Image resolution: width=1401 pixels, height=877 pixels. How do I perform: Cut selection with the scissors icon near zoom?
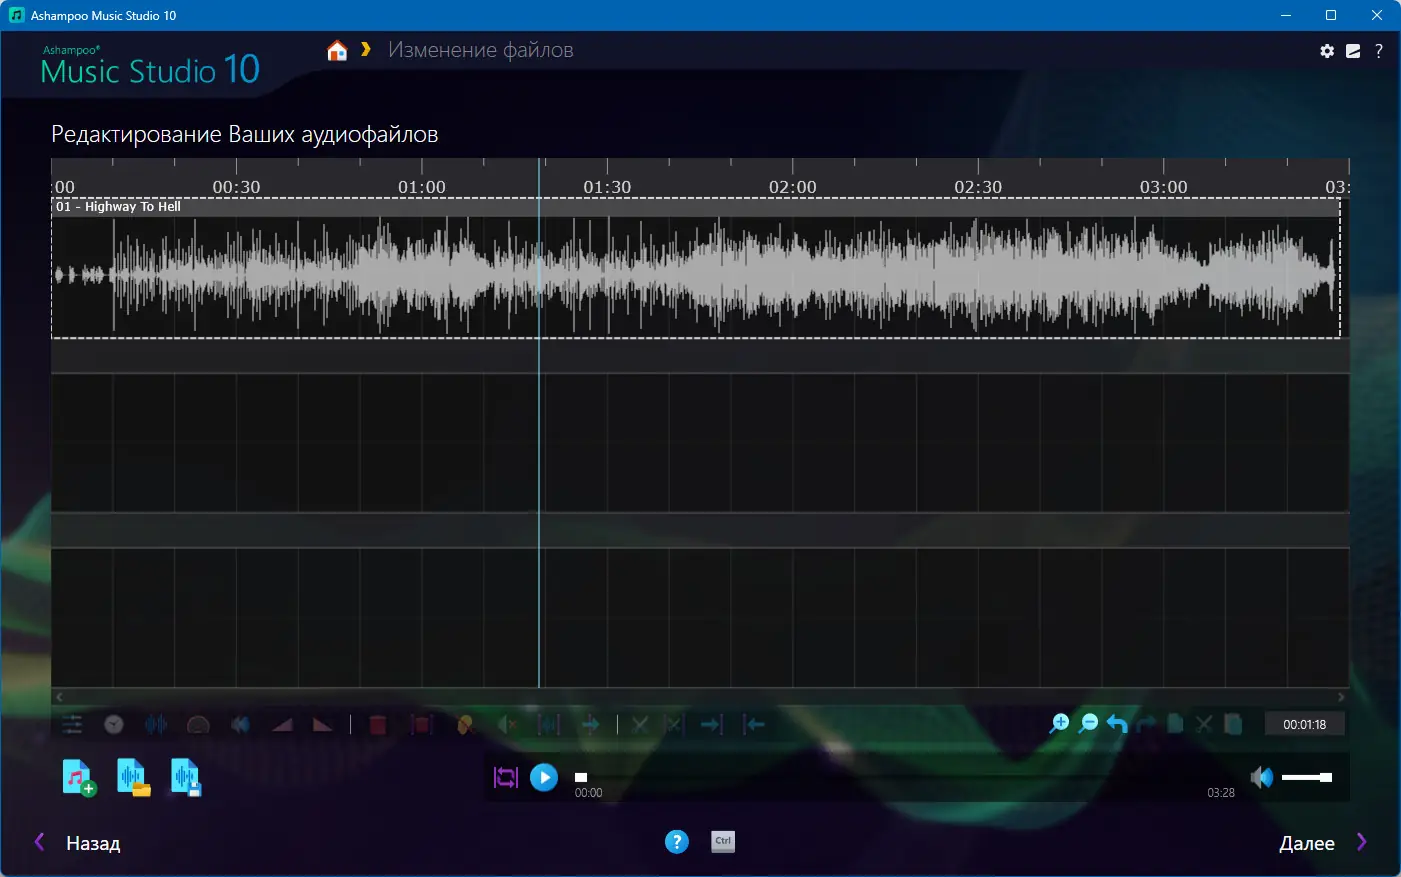point(1204,723)
